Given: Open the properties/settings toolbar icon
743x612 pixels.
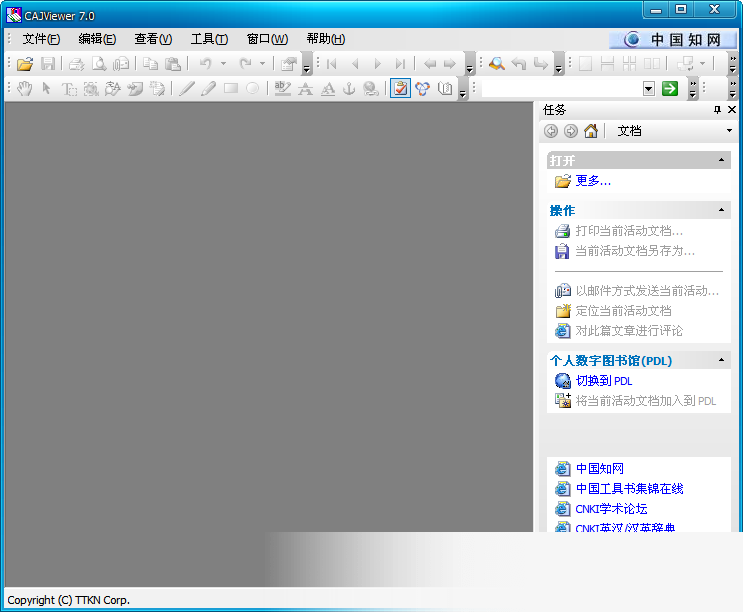Looking at the screenshot, I should pyautogui.click(x=288, y=63).
